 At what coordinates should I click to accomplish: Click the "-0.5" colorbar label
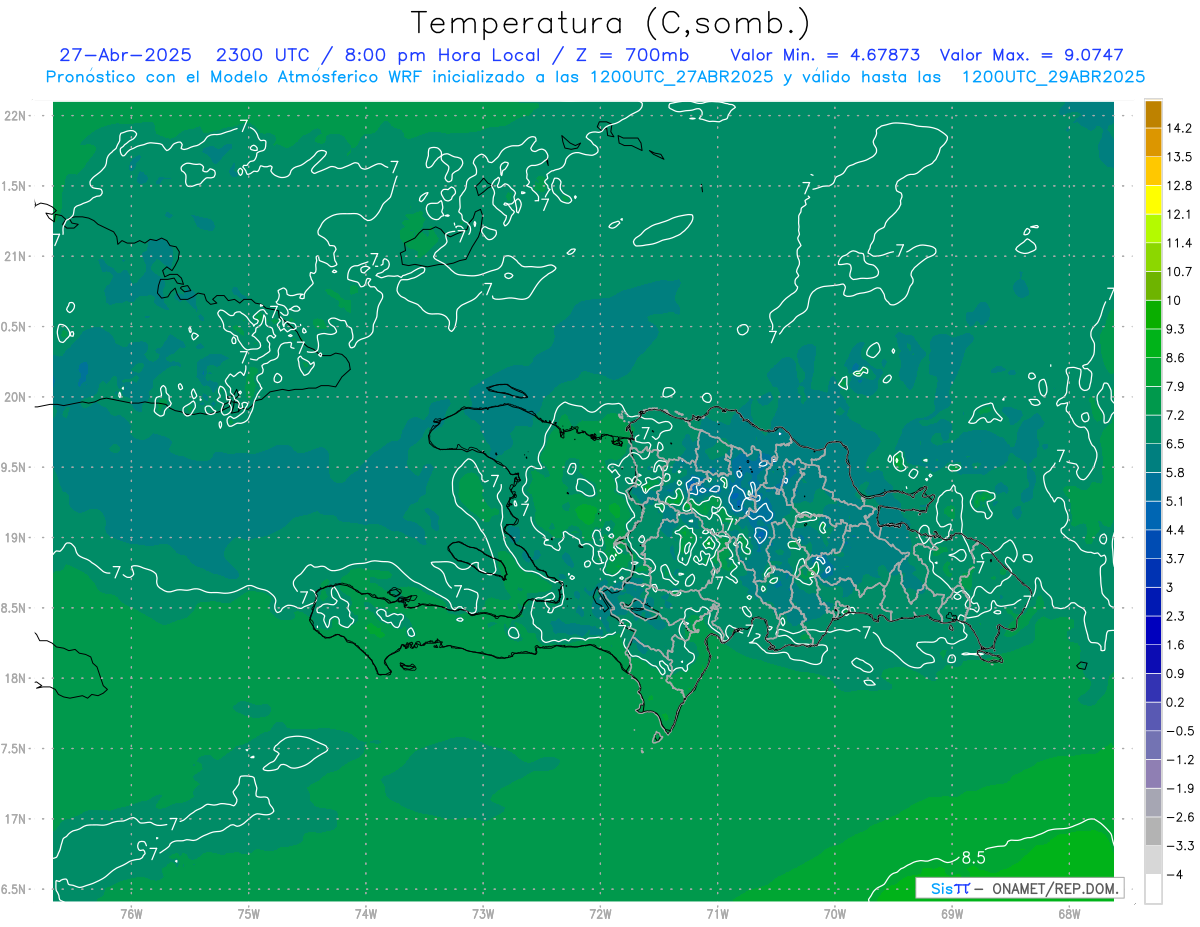(1180, 731)
